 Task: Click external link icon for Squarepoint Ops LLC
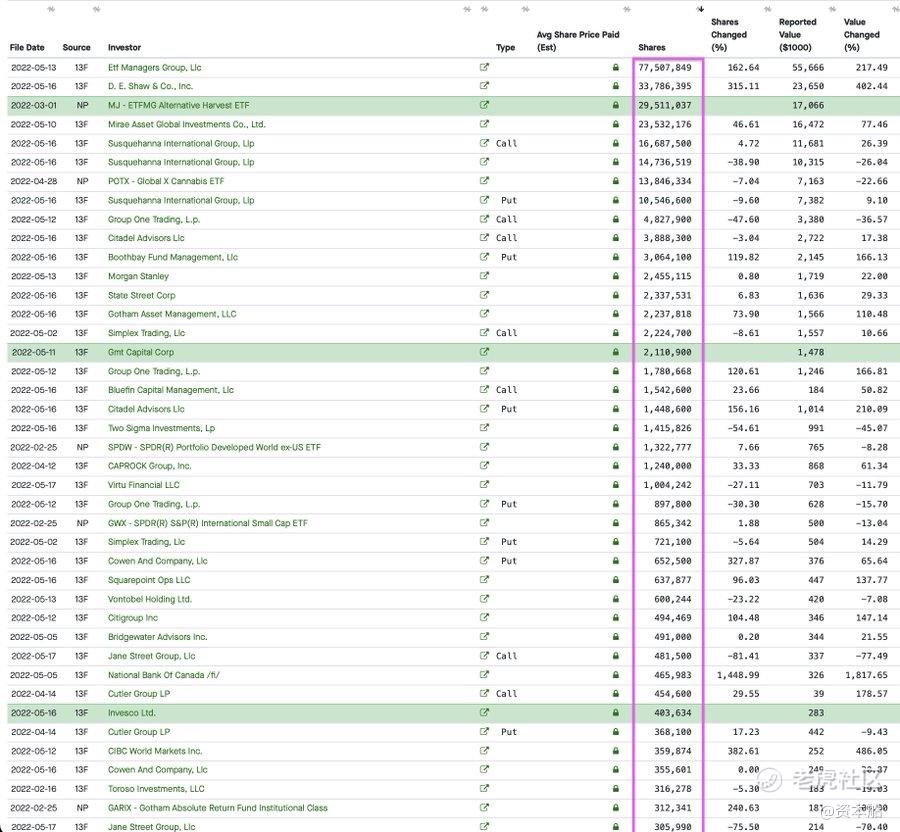click(x=484, y=580)
